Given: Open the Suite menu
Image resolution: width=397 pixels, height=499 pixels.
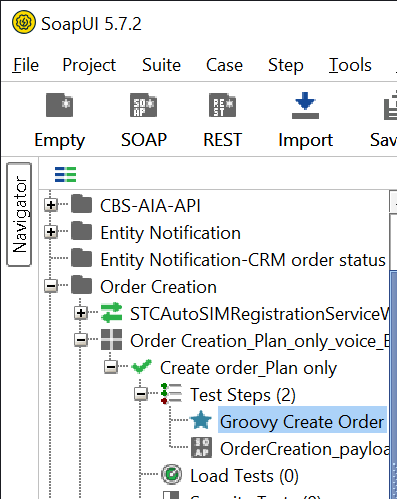Looking at the screenshot, I should [161, 65].
